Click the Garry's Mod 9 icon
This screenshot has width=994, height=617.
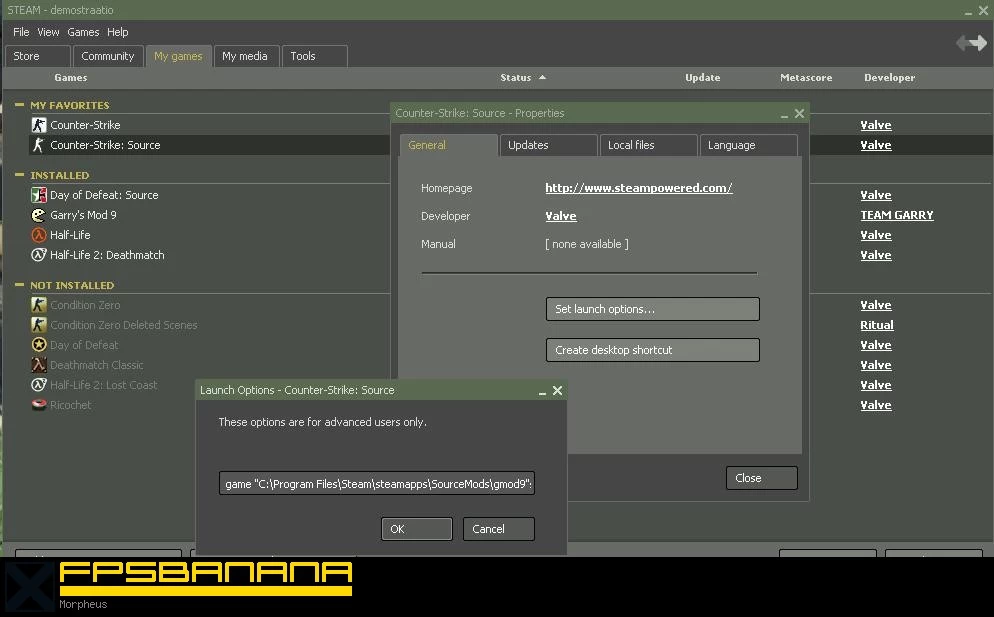(39, 215)
